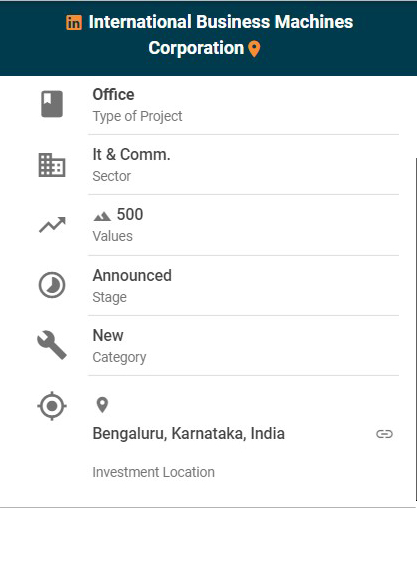Screen dimensions: 417x587
Task: Click the pie clock icon next to Stage
Action: pos(52,285)
